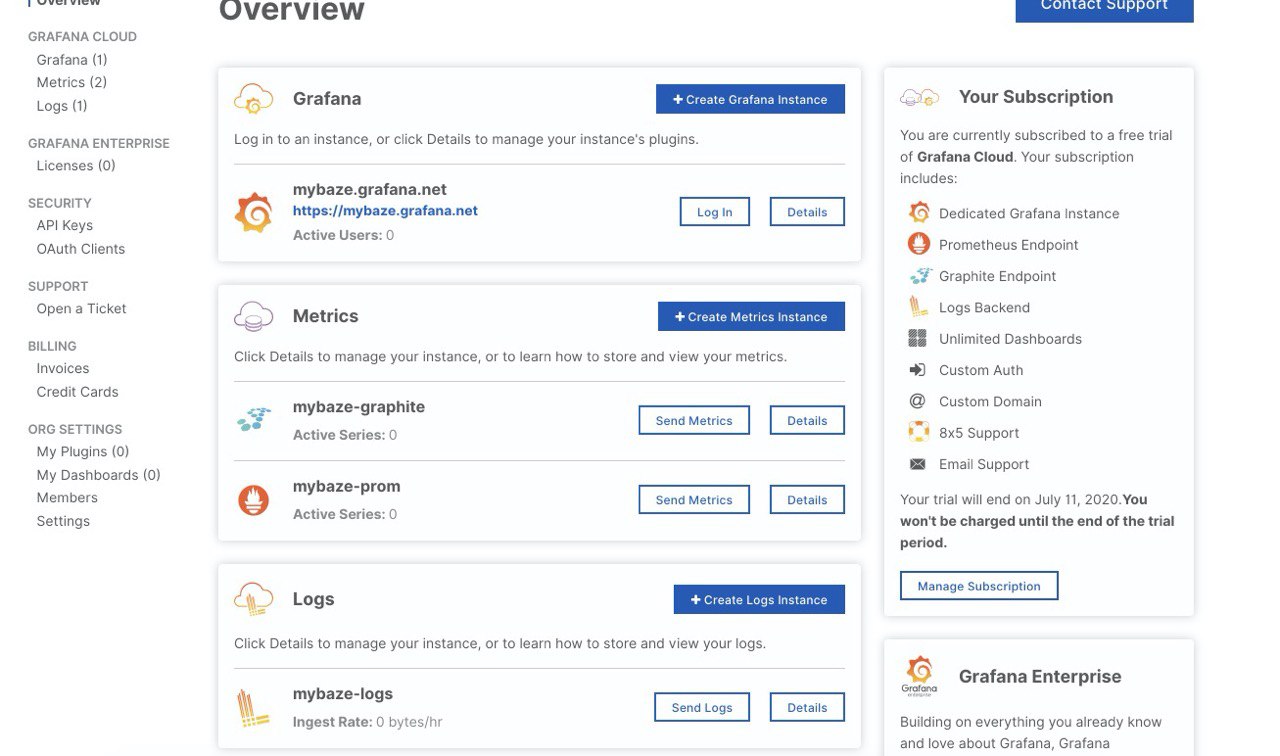Click Create Grafana Instance
Viewport: 1280px width, 756px height.
click(x=750, y=99)
